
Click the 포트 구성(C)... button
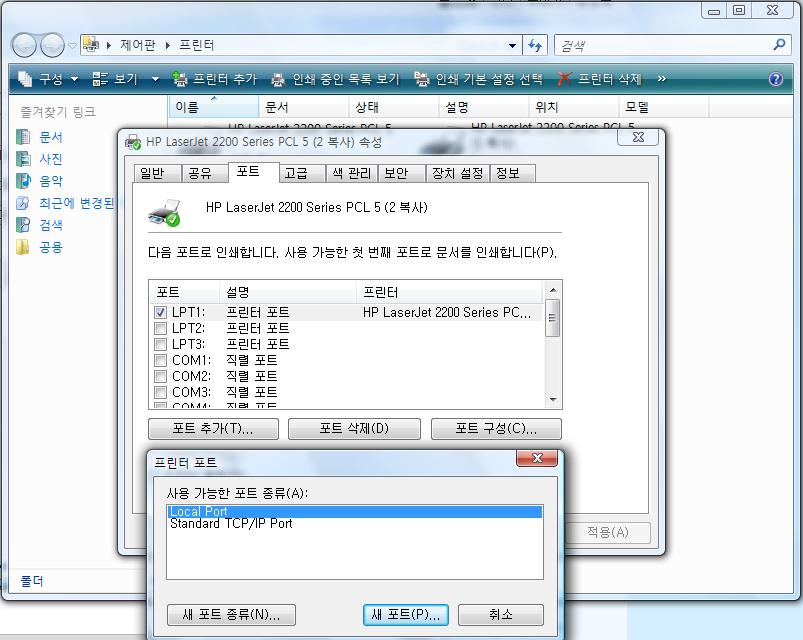[496, 429]
